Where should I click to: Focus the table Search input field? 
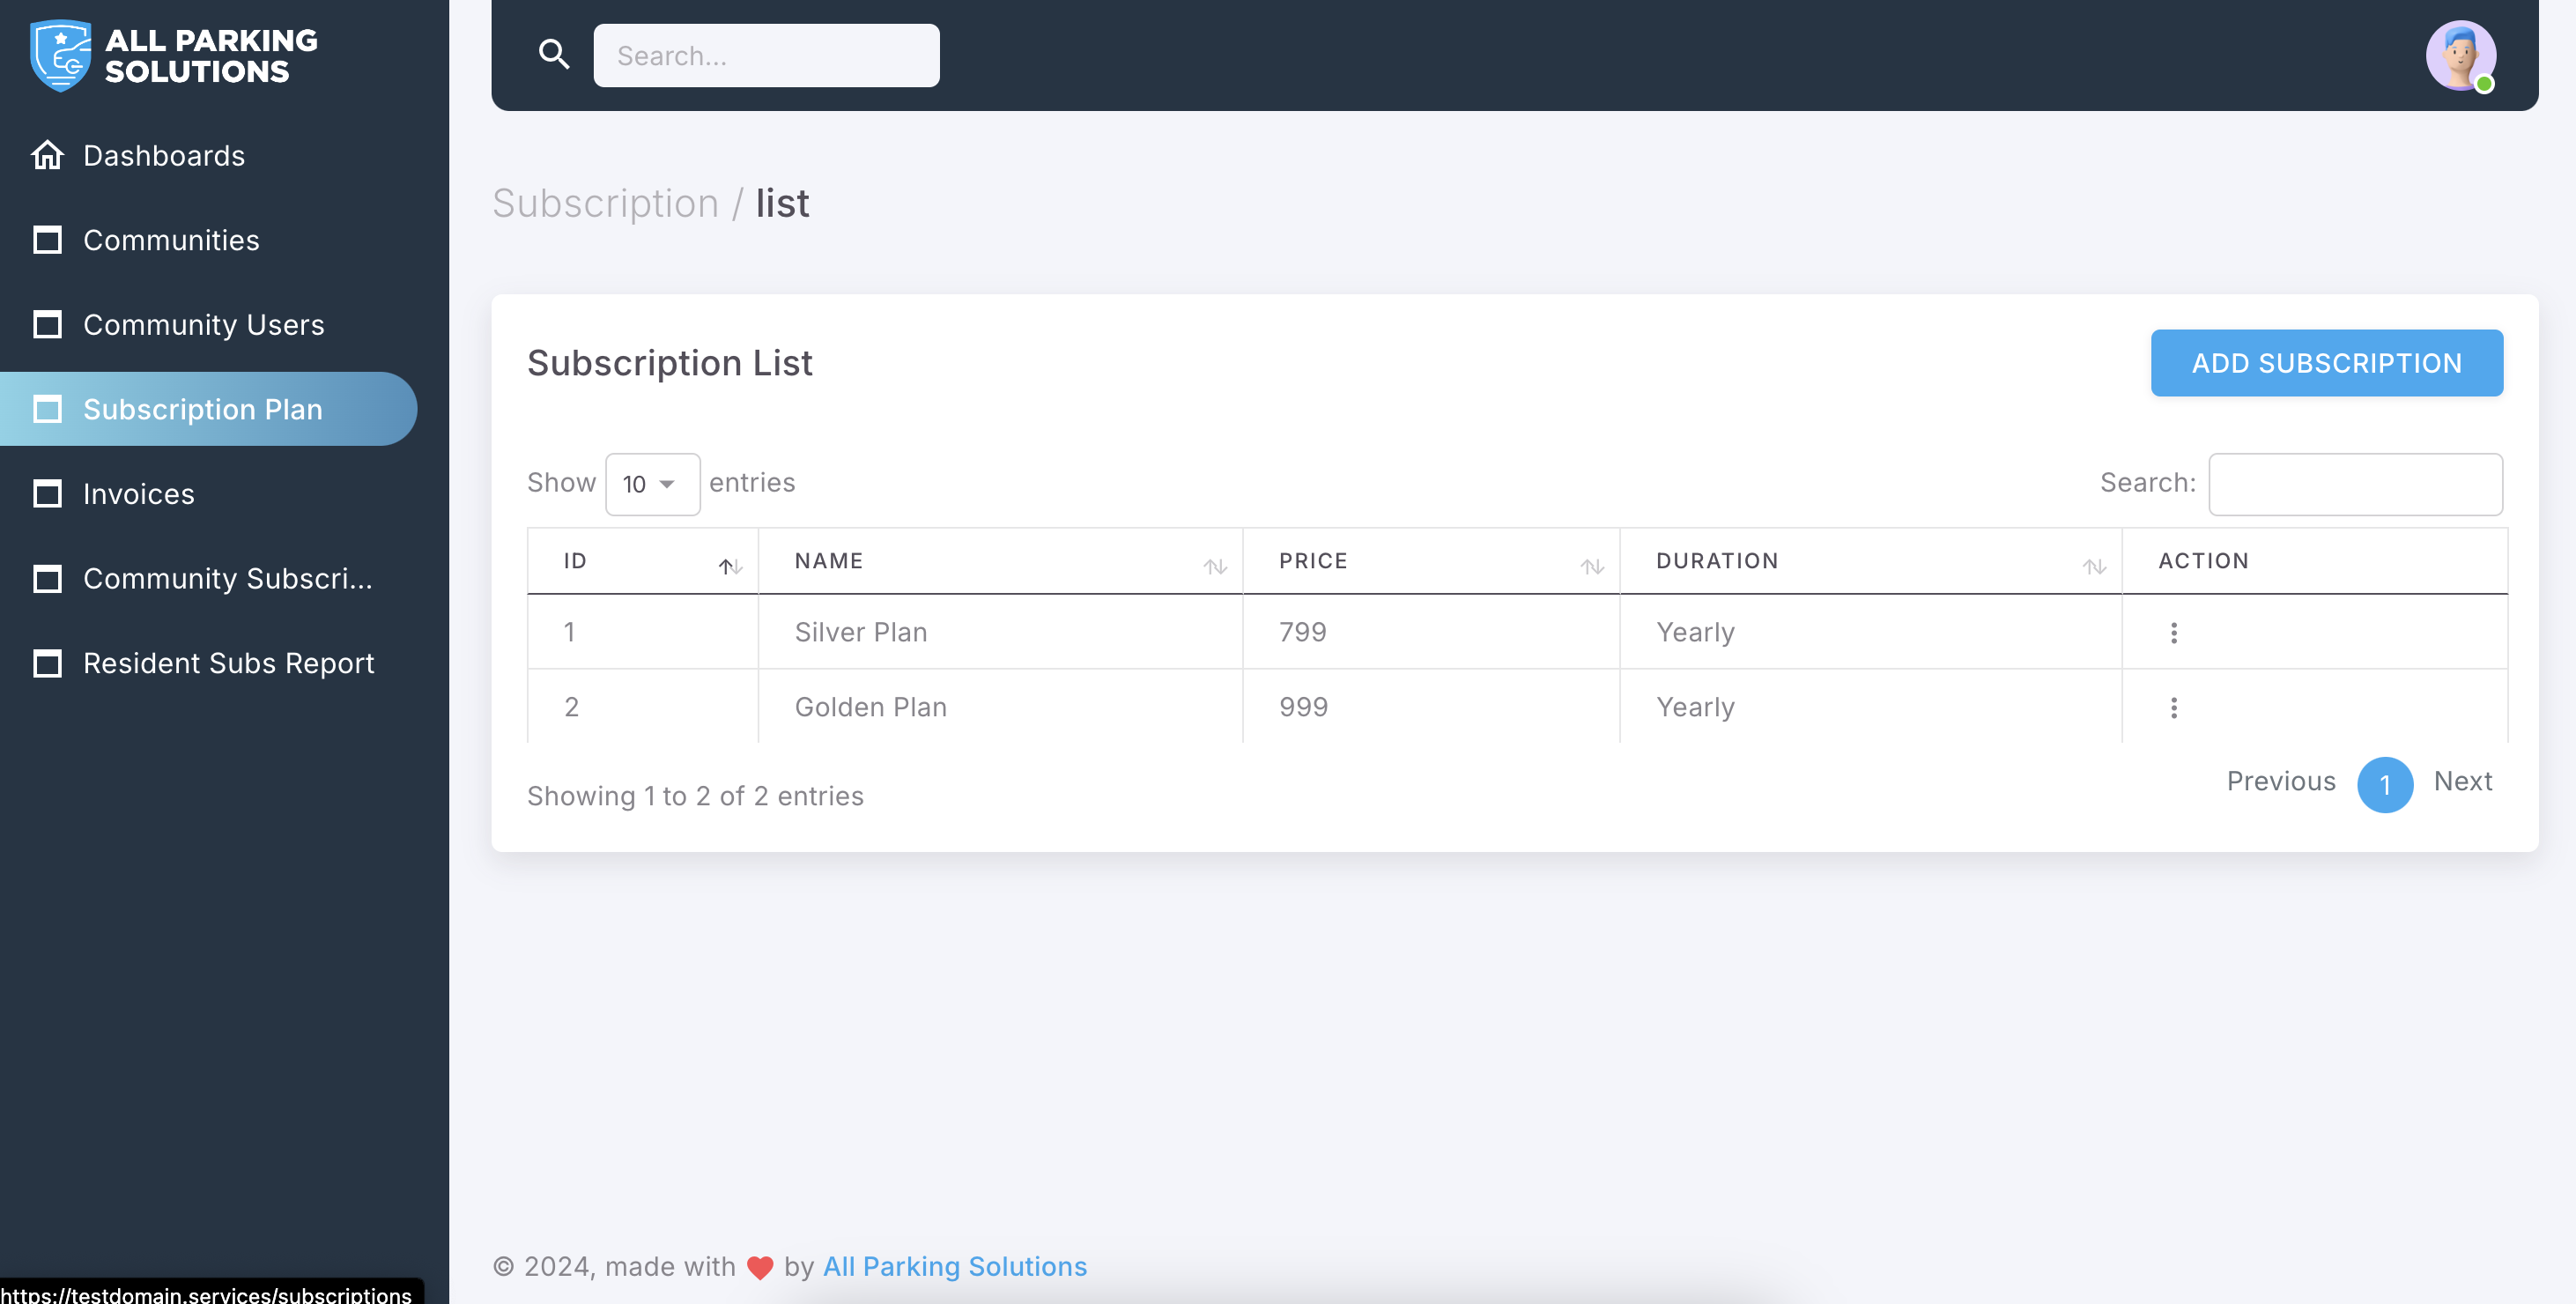(x=2354, y=484)
